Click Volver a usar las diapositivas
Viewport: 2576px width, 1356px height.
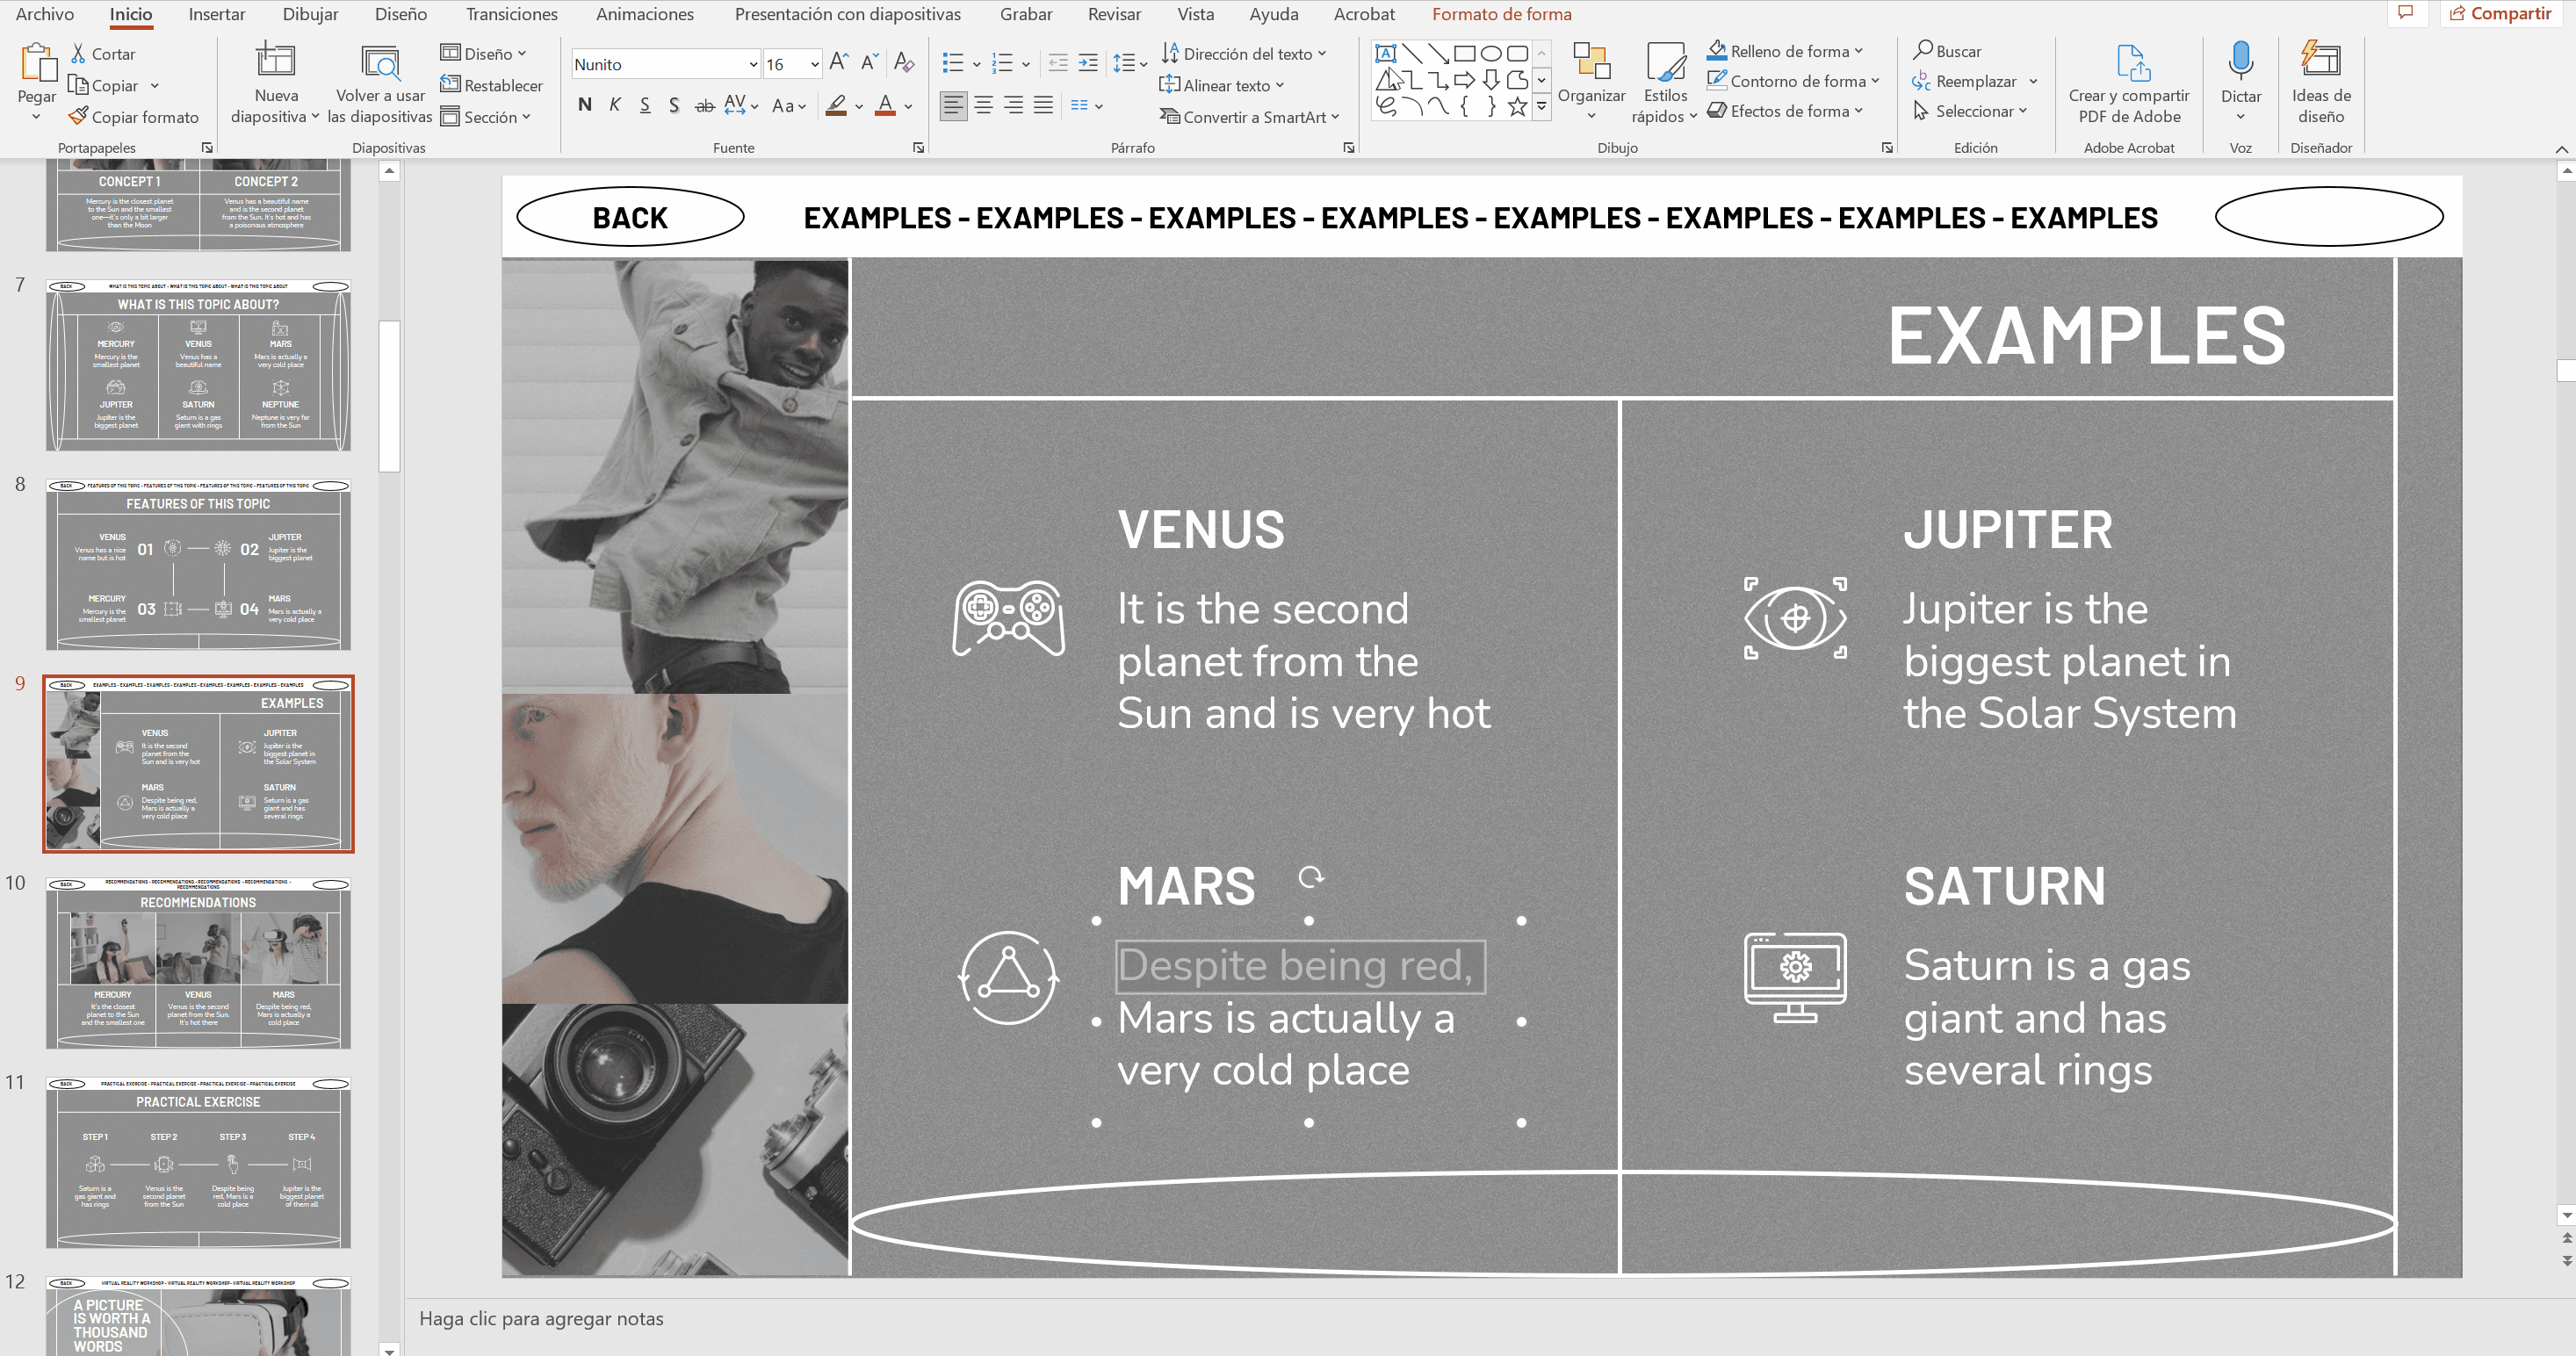pyautogui.click(x=380, y=84)
